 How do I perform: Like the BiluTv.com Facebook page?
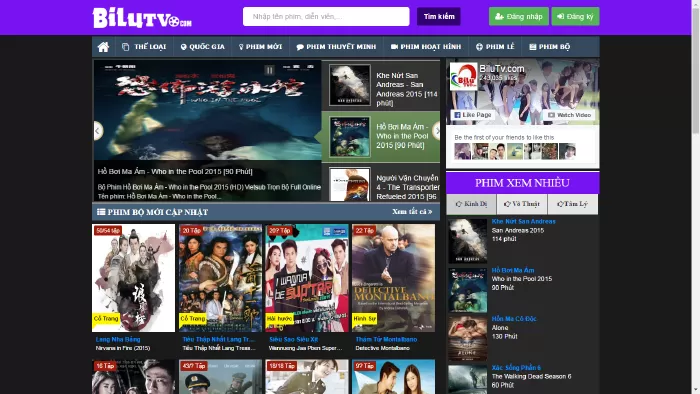pyautogui.click(x=473, y=115)
